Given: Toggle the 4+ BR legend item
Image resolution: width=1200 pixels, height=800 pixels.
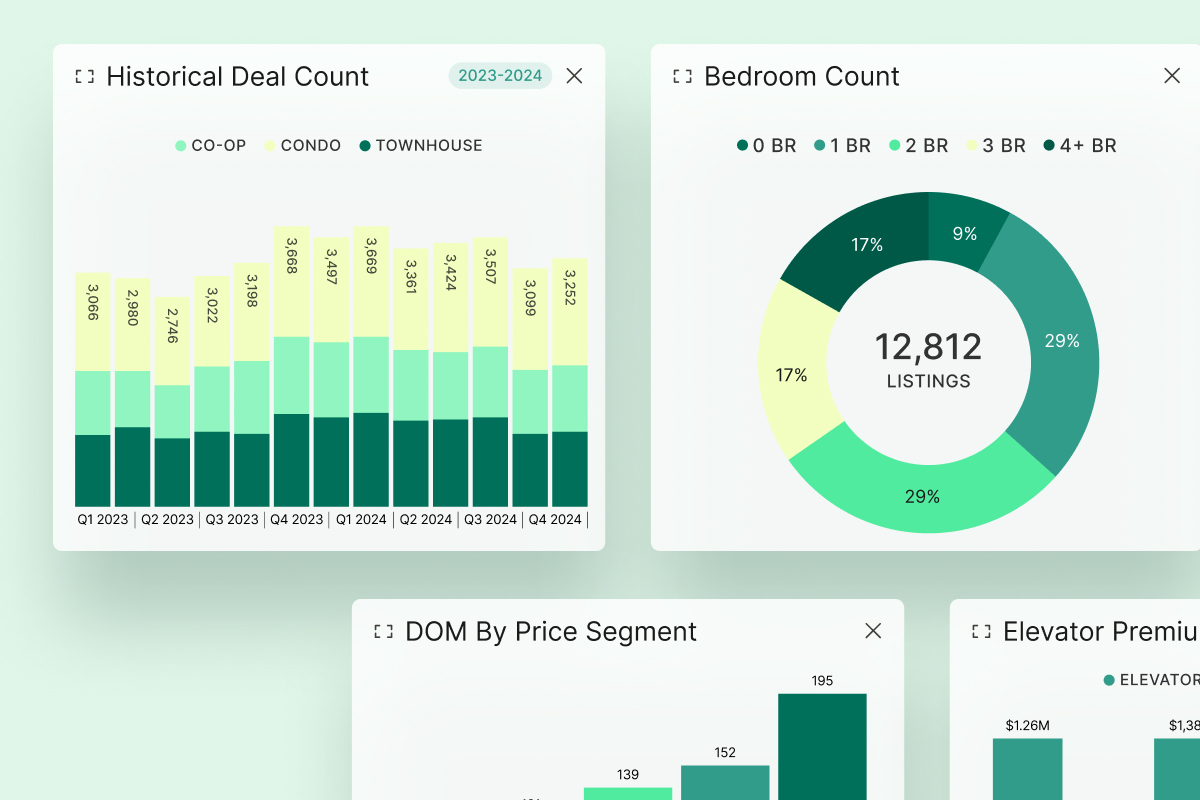Looking at the screenshot, I should click(1080, 146).
